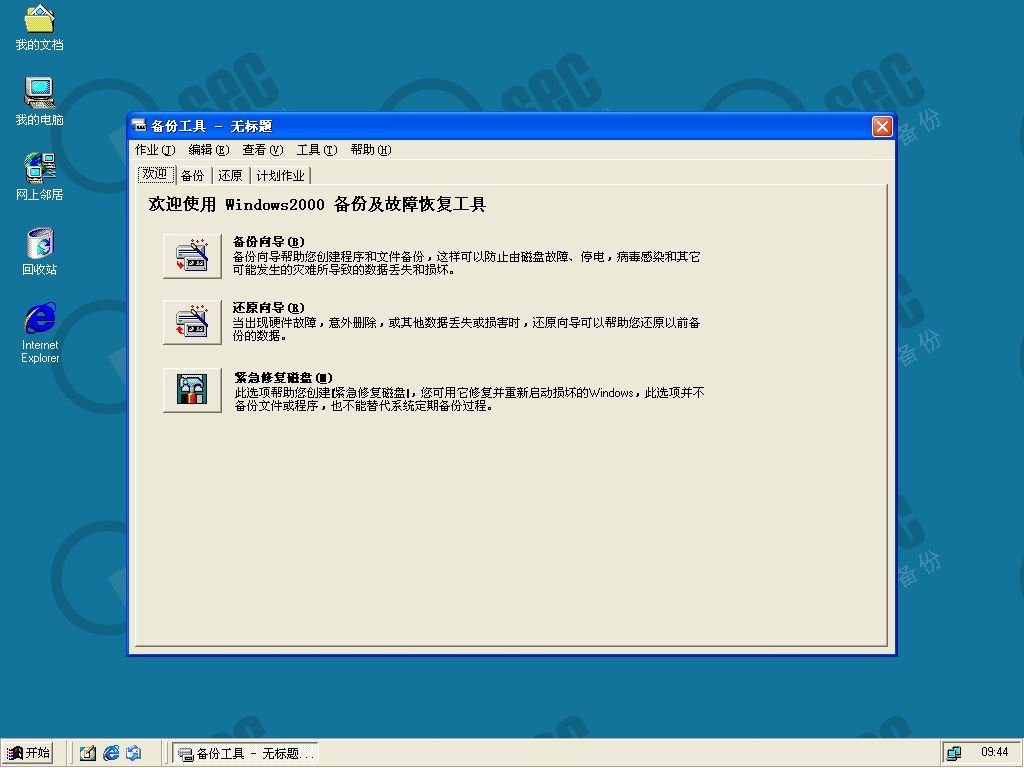Open the 查看(V) menu

(263, 150)
